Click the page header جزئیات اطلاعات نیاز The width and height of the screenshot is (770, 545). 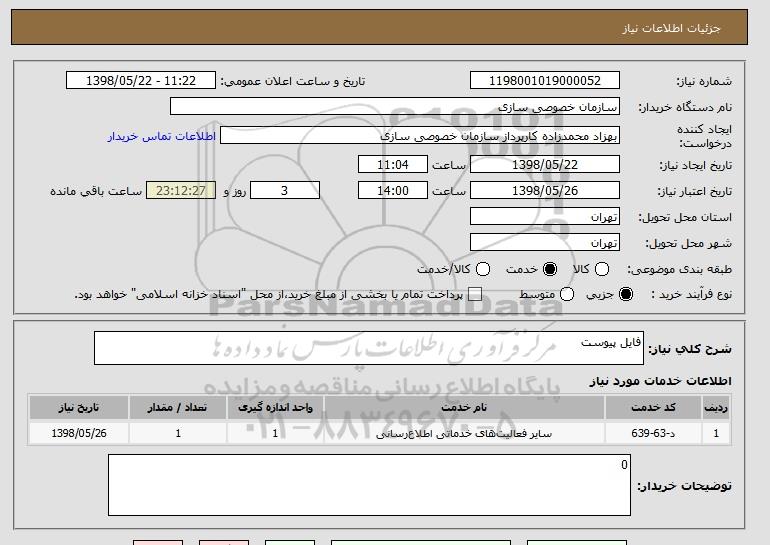(671, 28)
